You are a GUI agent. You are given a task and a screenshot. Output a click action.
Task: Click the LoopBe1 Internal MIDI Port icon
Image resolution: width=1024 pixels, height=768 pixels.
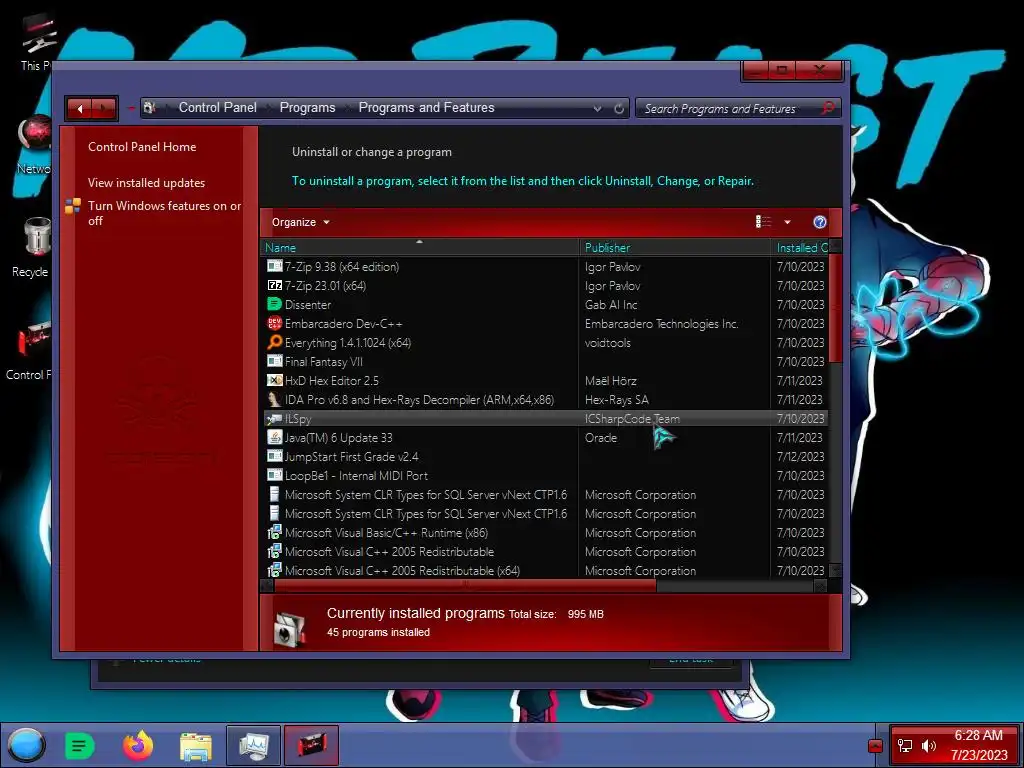274,475
